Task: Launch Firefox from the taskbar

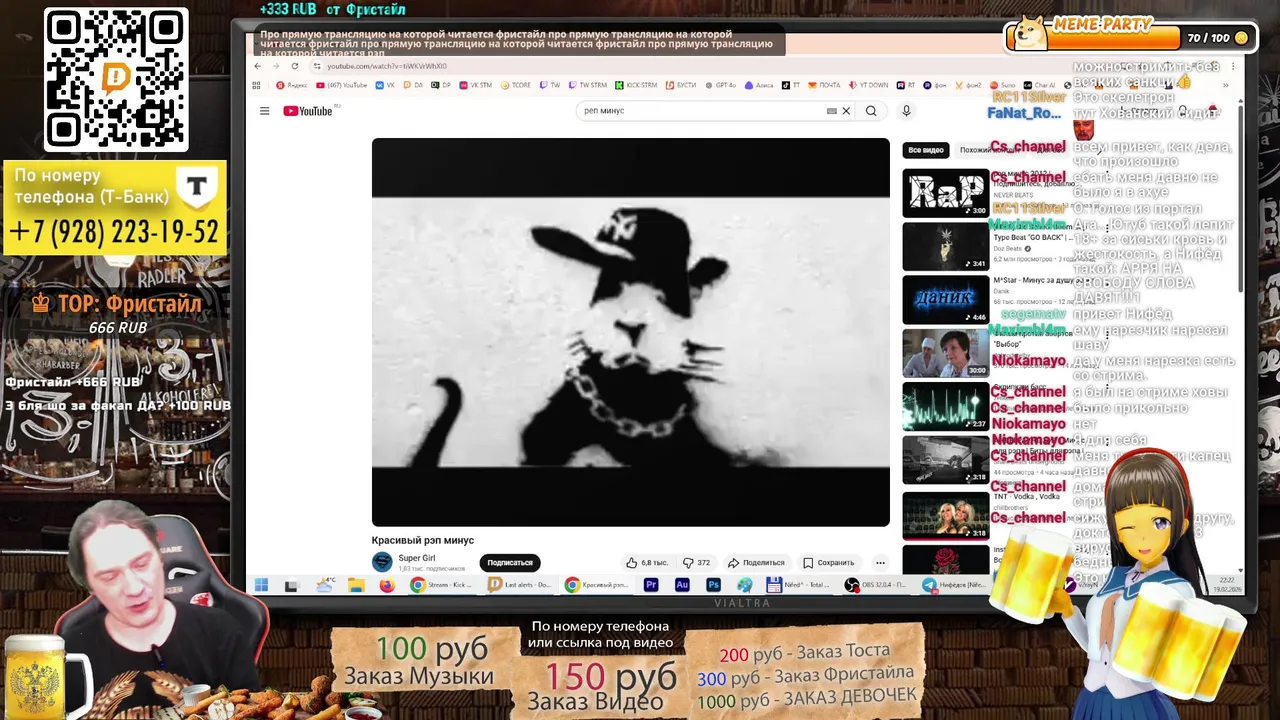Action: [387, 585]
